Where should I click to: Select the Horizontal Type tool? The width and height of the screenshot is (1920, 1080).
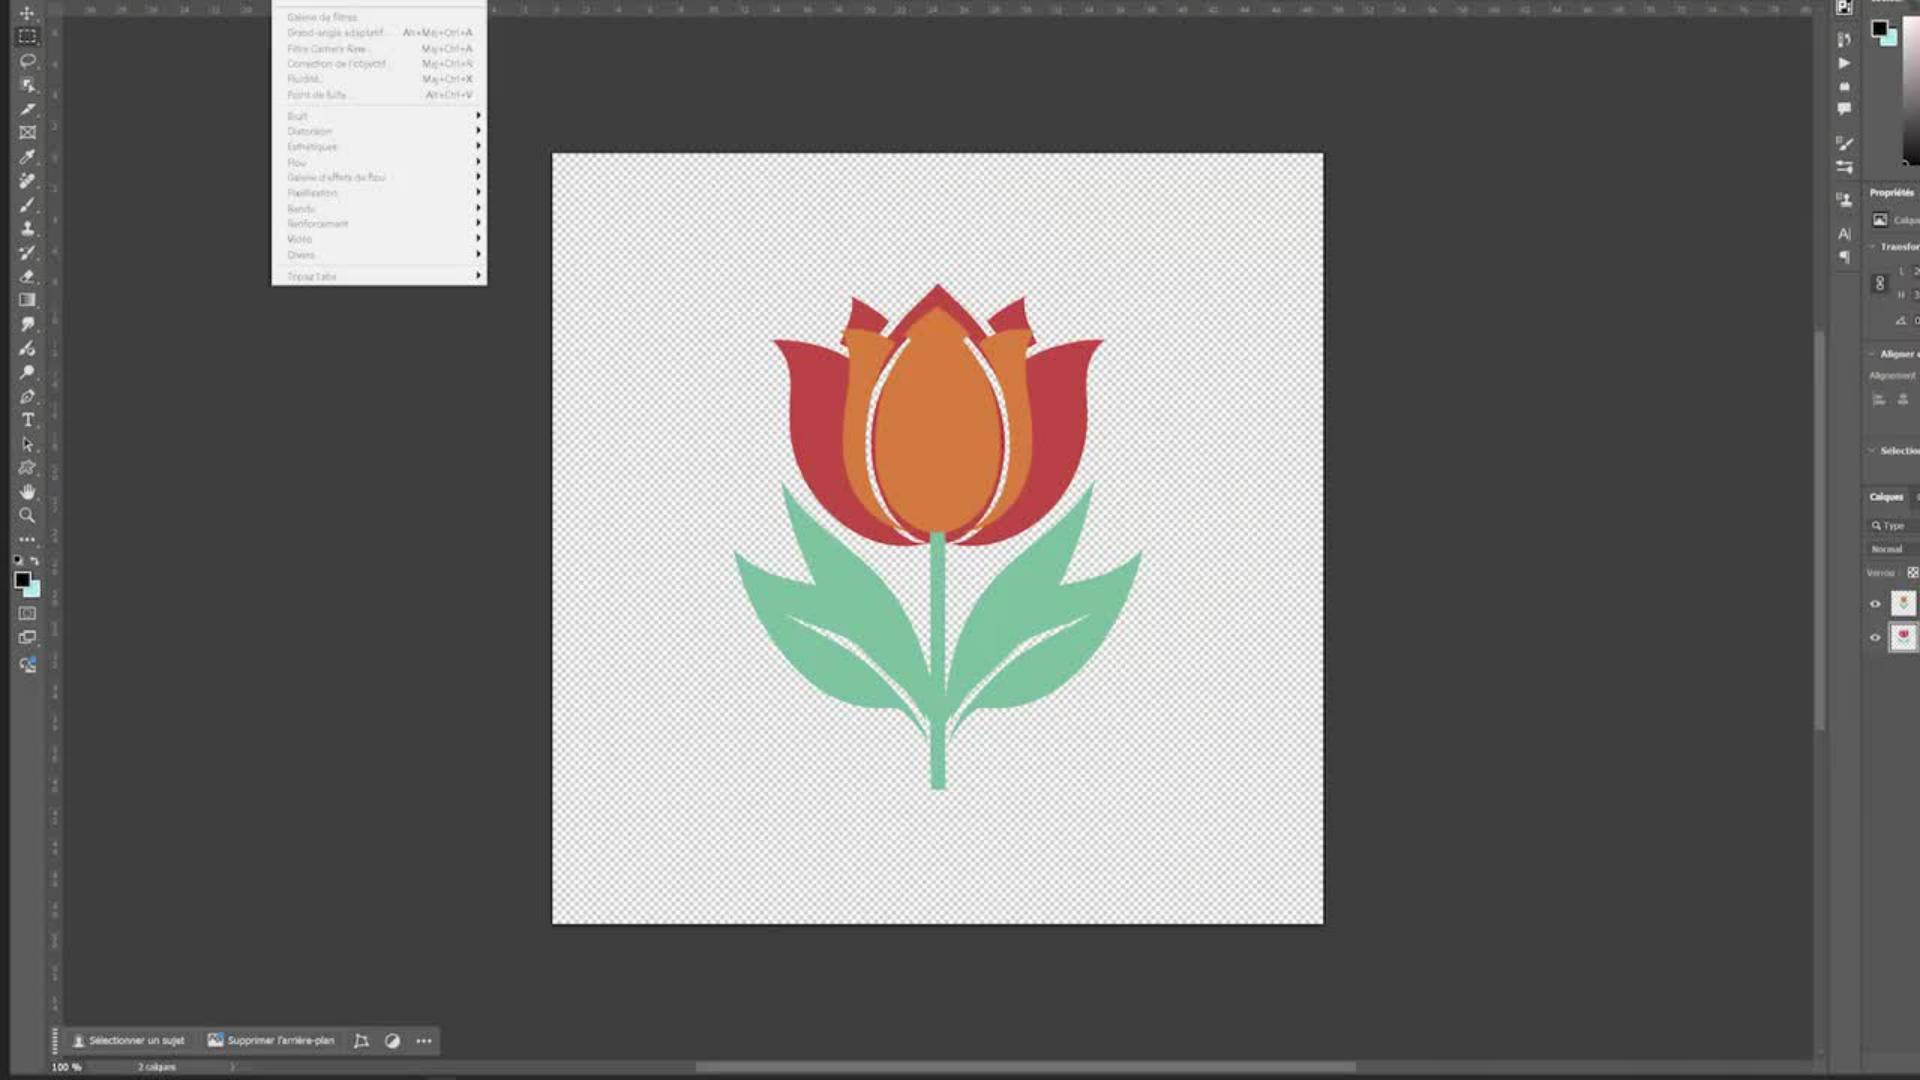(27, 420)
